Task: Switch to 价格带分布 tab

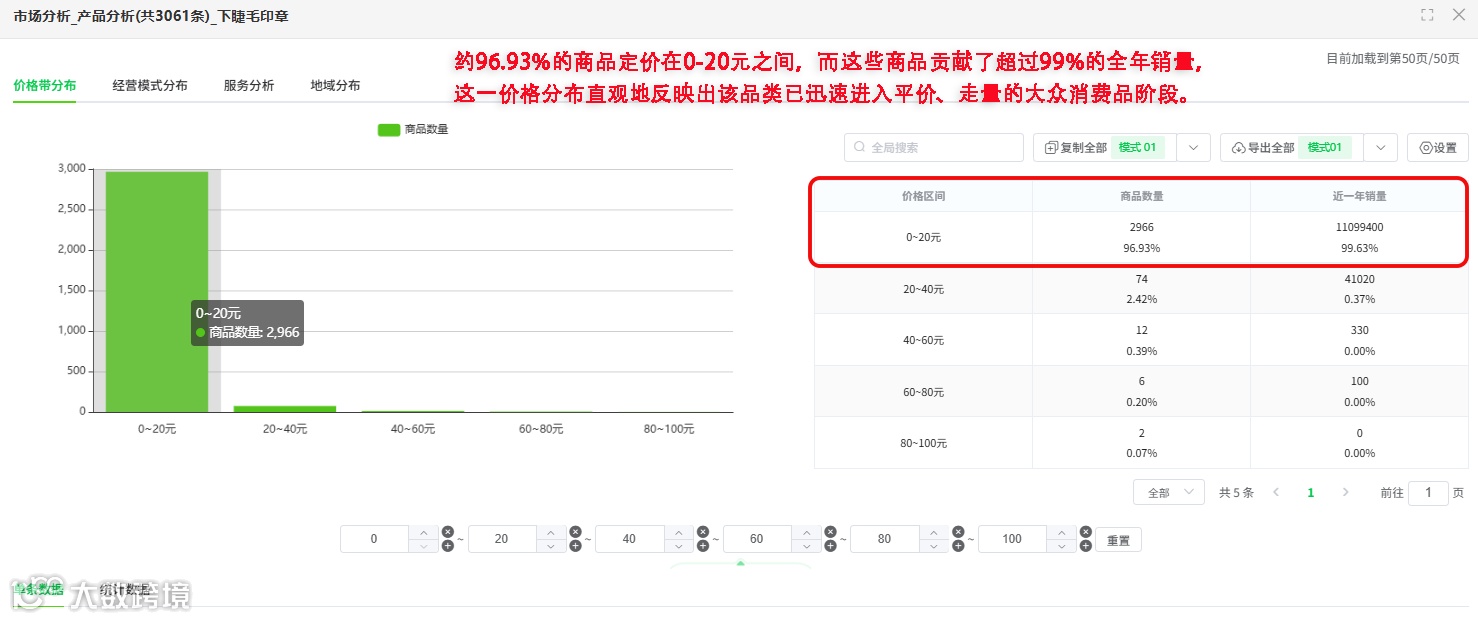Action: coord(45,86)
